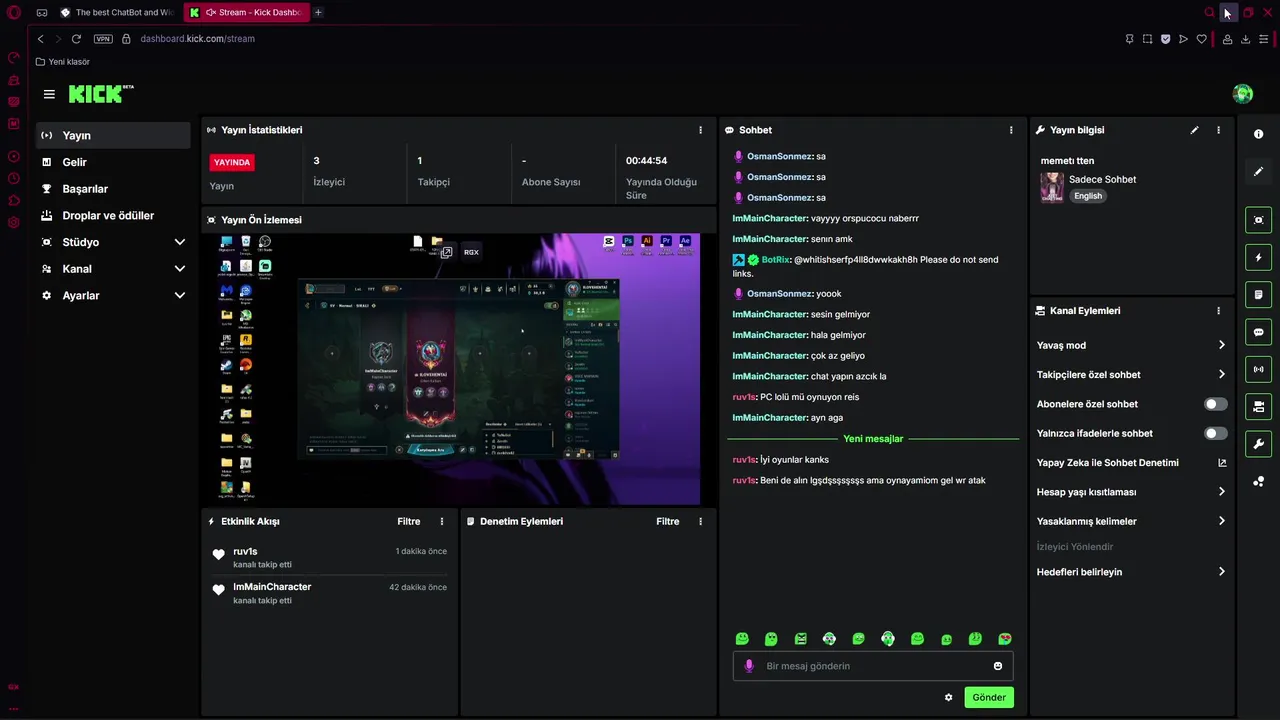The image size is (1280, 720).
Task: Toggle broadcast stats widget icon in right toolbar
Action: pyautogui.click(x=1258, y=369)
